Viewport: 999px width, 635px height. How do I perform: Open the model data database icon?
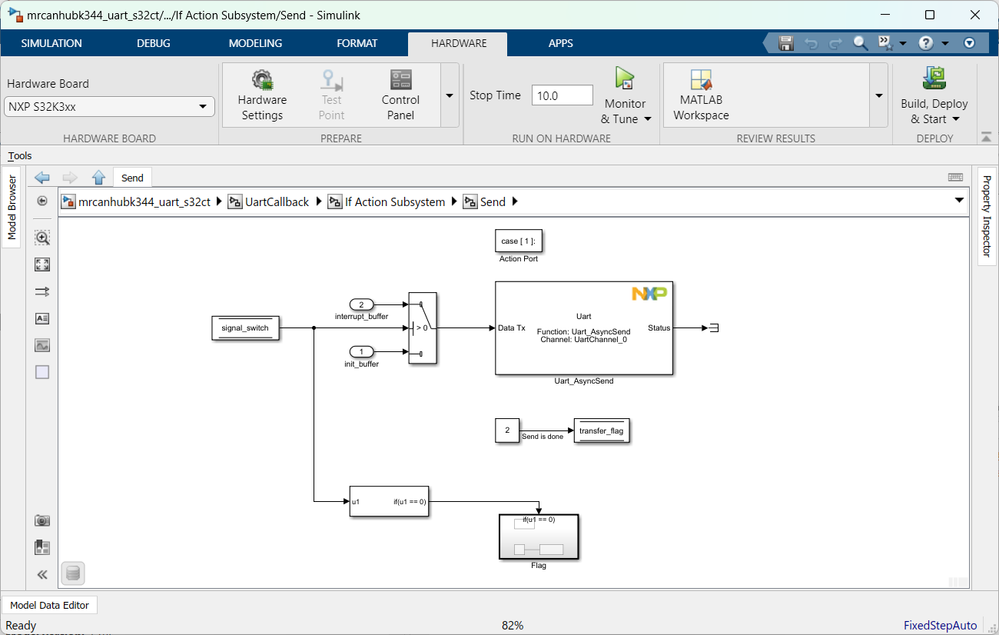coord(73,573)
